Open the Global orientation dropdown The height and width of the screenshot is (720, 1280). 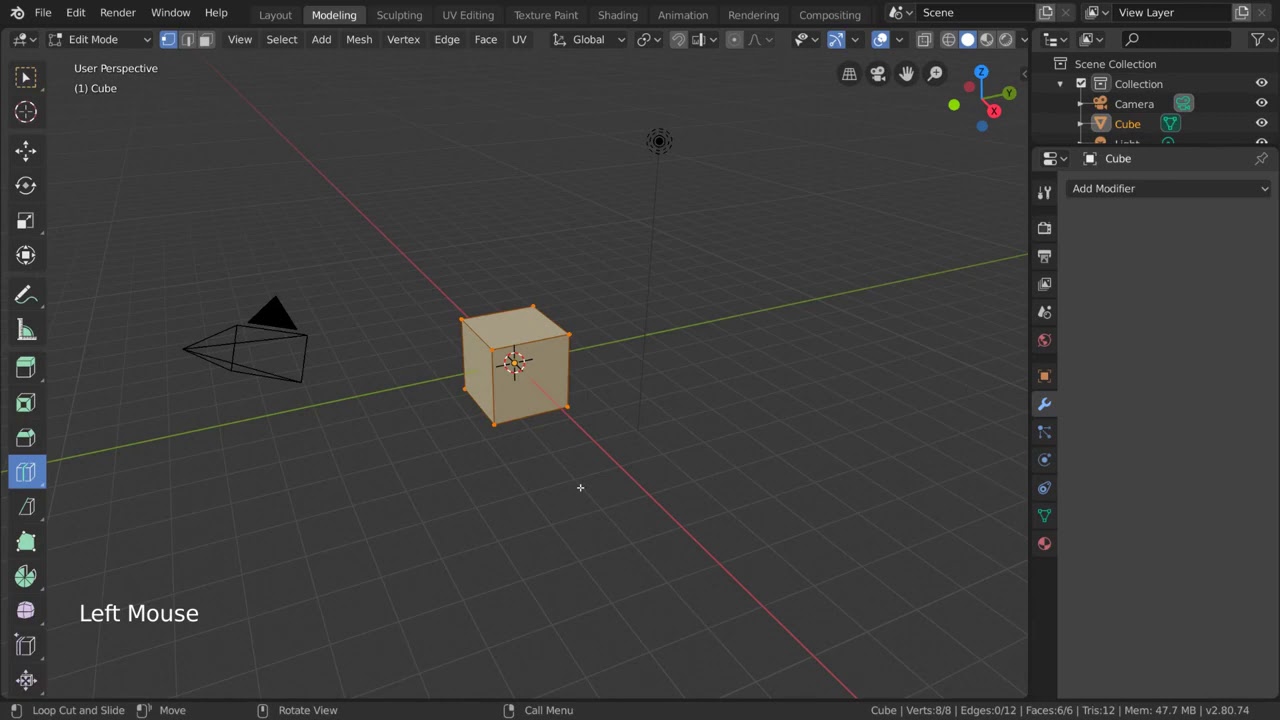588,40
